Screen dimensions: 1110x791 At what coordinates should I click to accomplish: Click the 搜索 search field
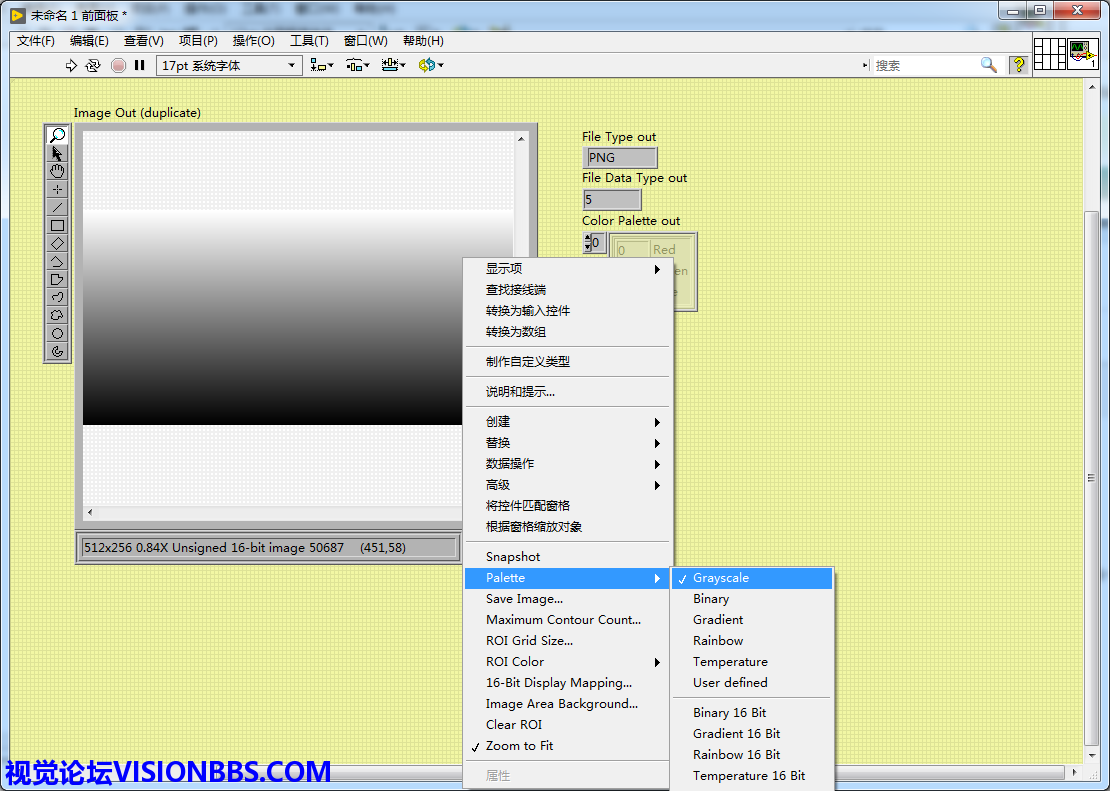pos(925,65)
